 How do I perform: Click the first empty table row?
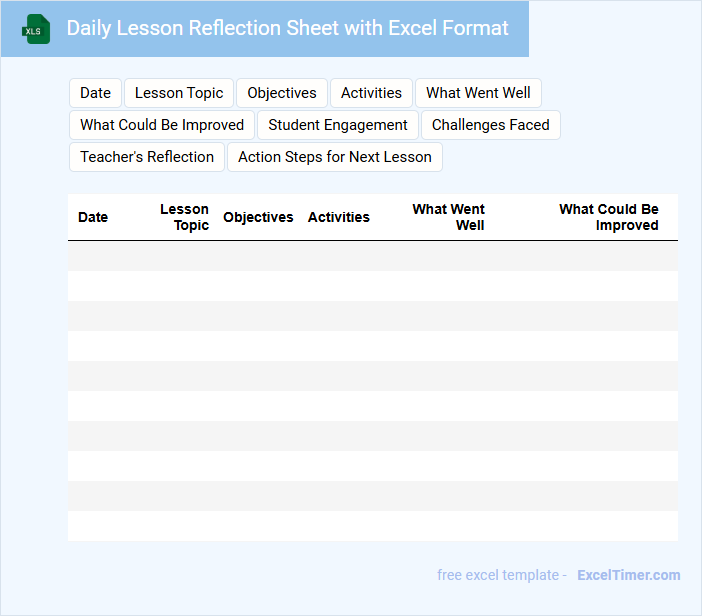coord(373,256)
